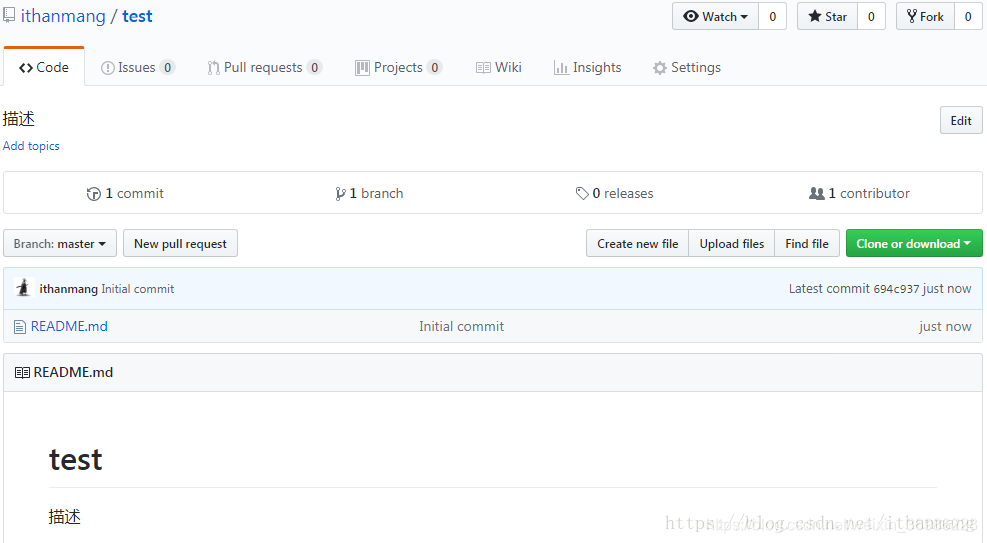Expand the Clone or download dropdown
This screenshot has height=543, width=987.
914,244
